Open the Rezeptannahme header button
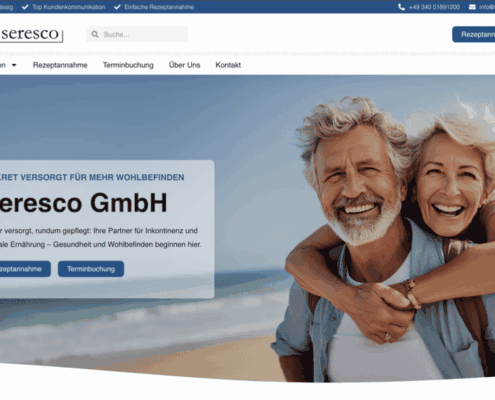Viewport: 495px width, 400px height. click(x=474, y=34)
